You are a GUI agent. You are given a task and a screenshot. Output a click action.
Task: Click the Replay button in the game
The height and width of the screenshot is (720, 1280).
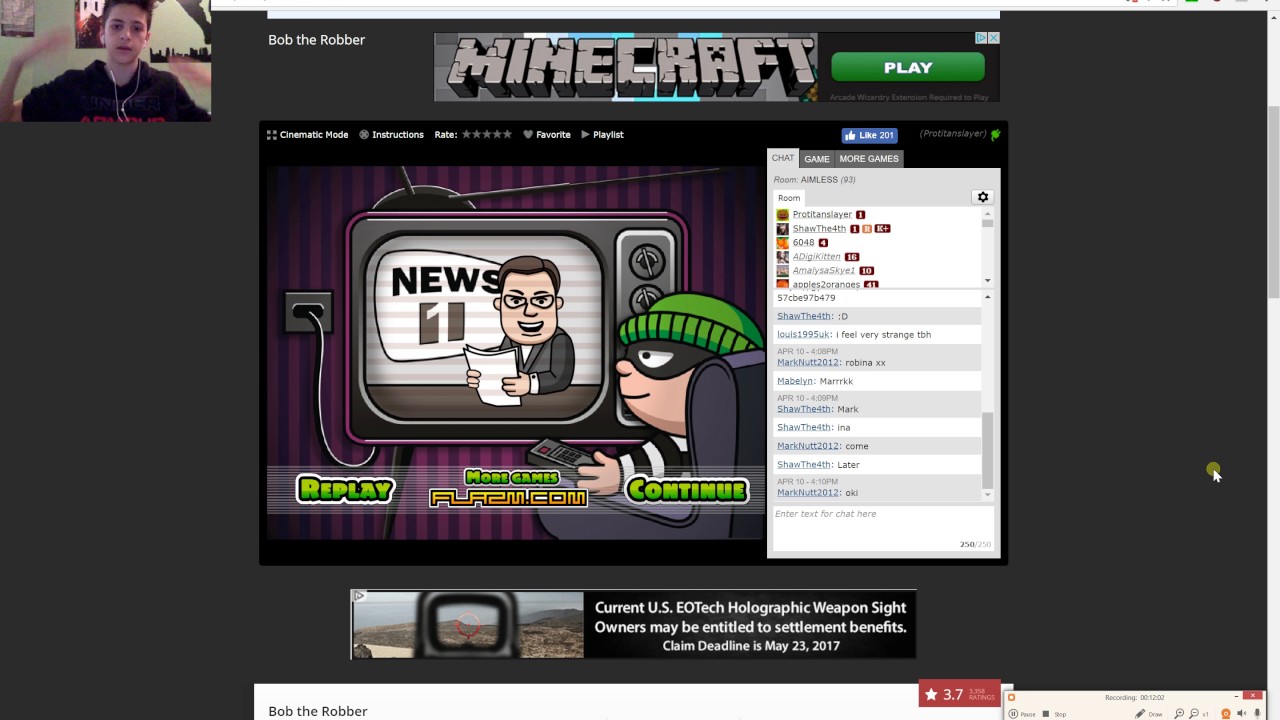click(346, 490)
